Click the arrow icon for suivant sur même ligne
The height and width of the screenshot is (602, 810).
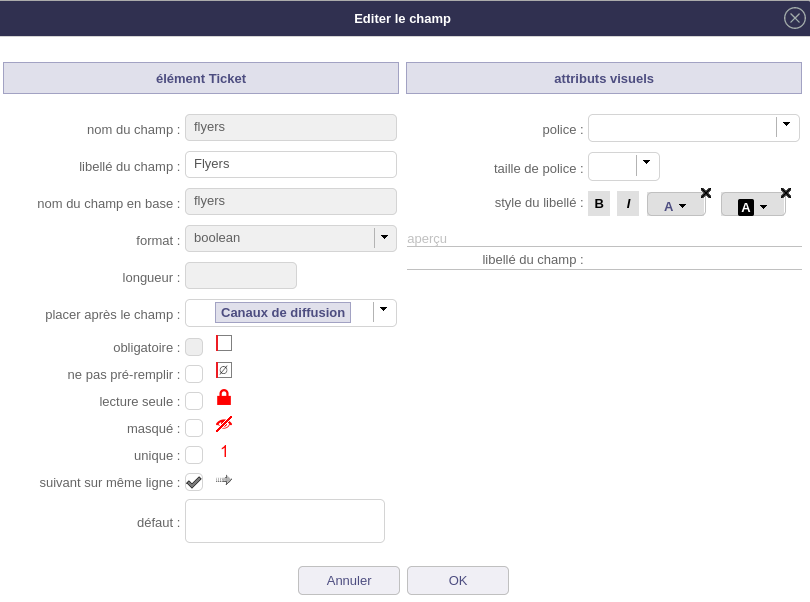[x=224, y=480]
